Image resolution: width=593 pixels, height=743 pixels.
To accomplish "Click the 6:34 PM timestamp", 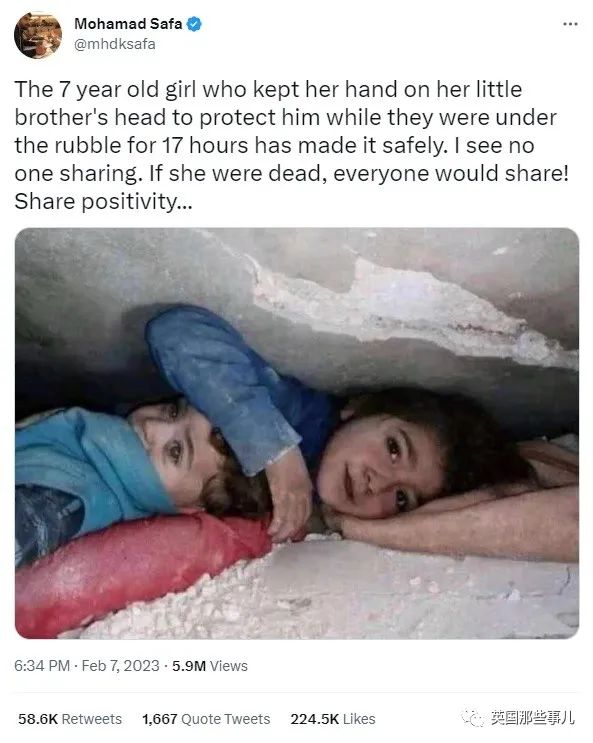I will [x=42, y=666].
